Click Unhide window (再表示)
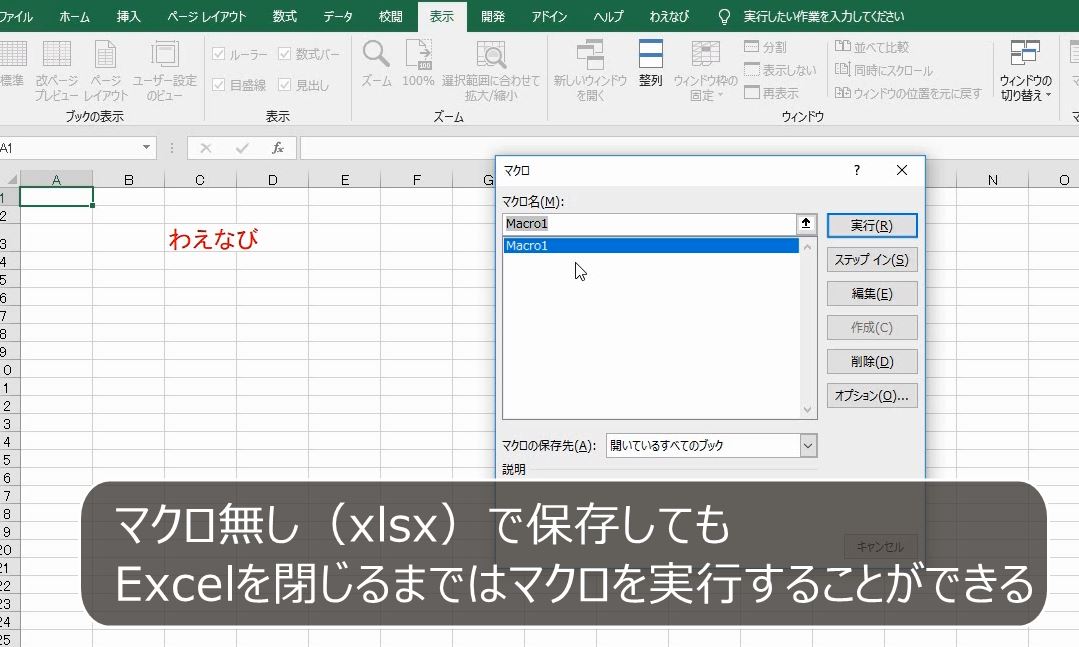 point(771,92)
